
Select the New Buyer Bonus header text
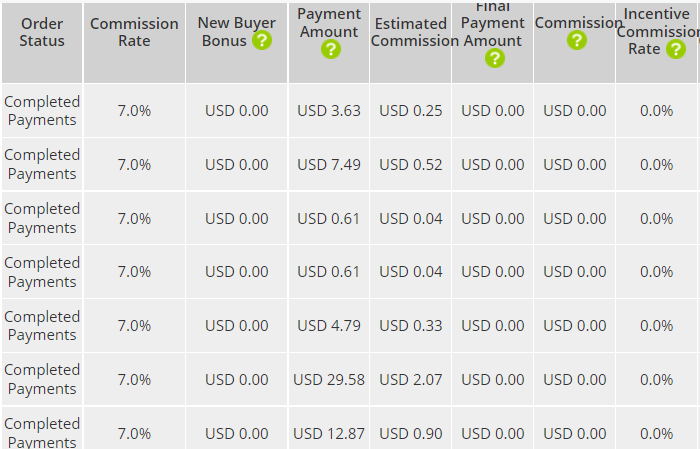(x=236, y=32)
